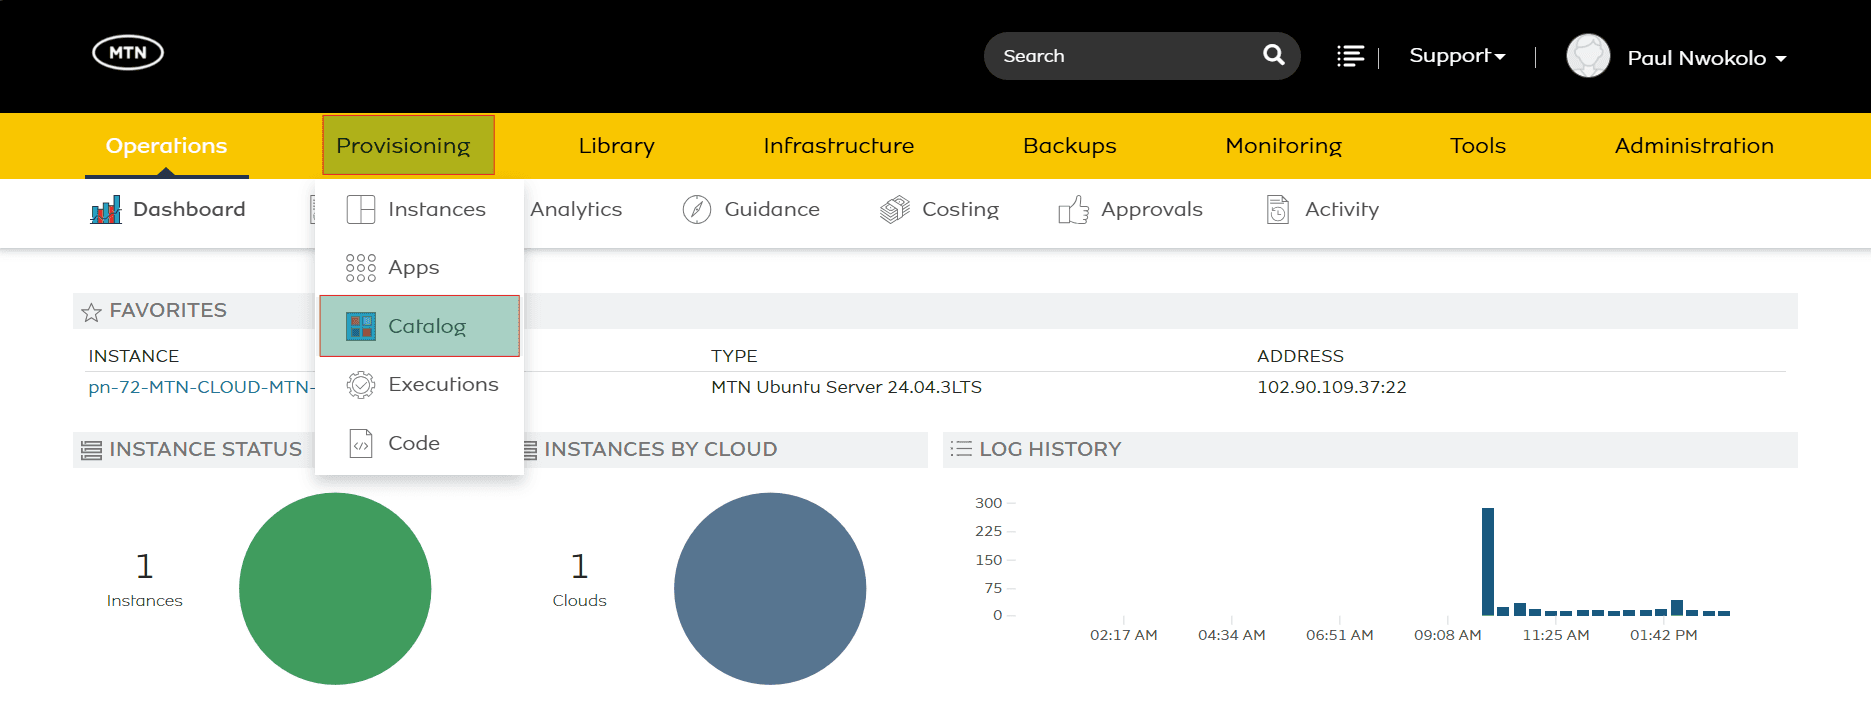The height and width of the screenshot is (714, 1871).
Task: Go to the Analytics sub-tab
Action: tap(576, 209)
